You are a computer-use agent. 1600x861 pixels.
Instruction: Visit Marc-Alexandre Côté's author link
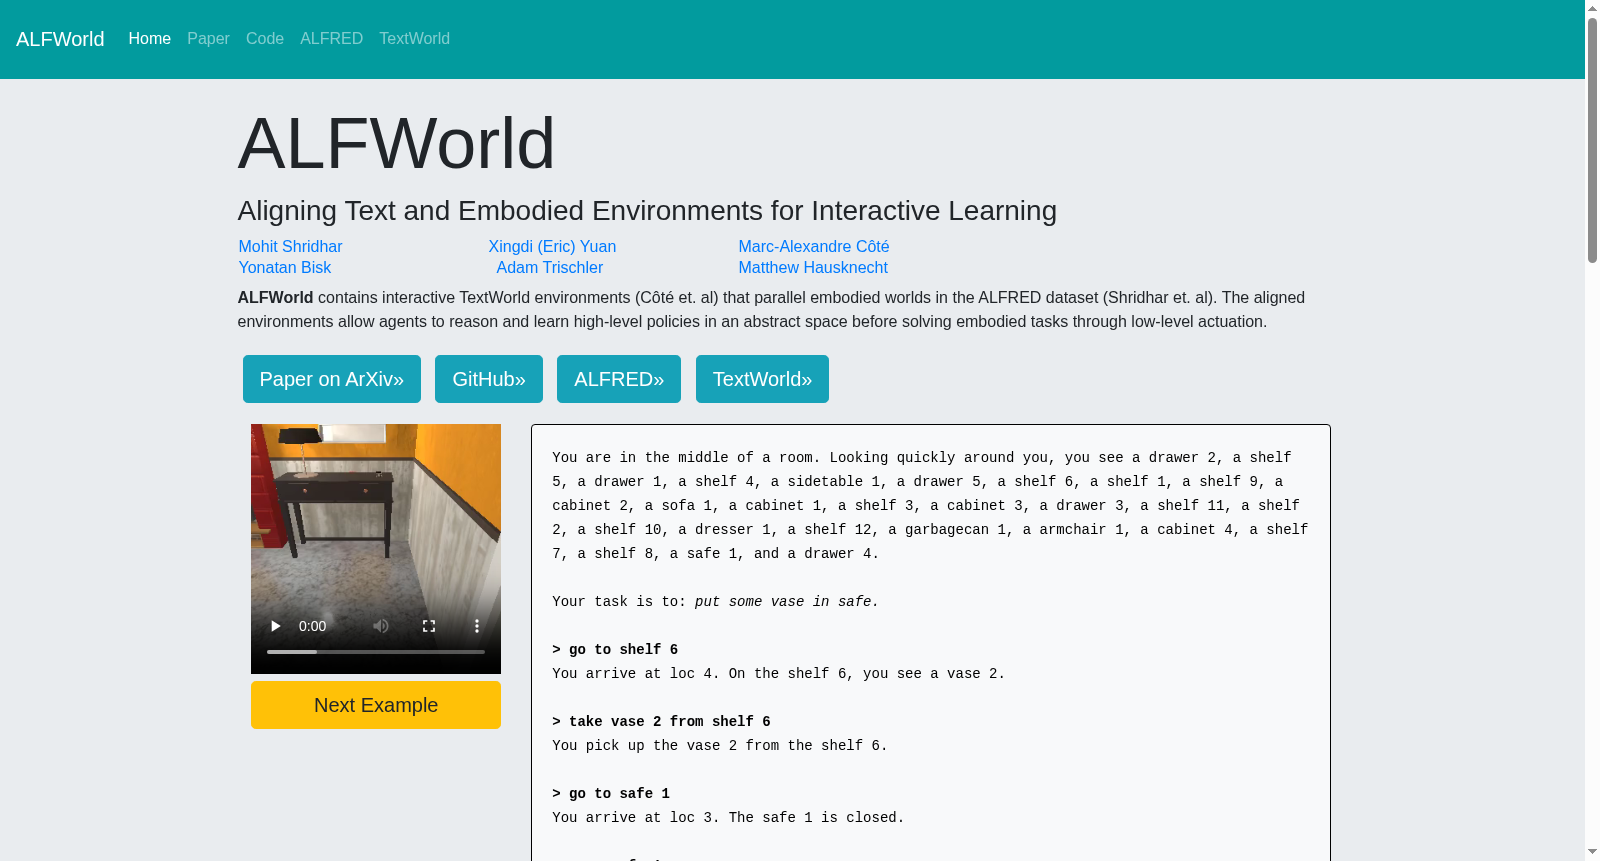point(814,247)
